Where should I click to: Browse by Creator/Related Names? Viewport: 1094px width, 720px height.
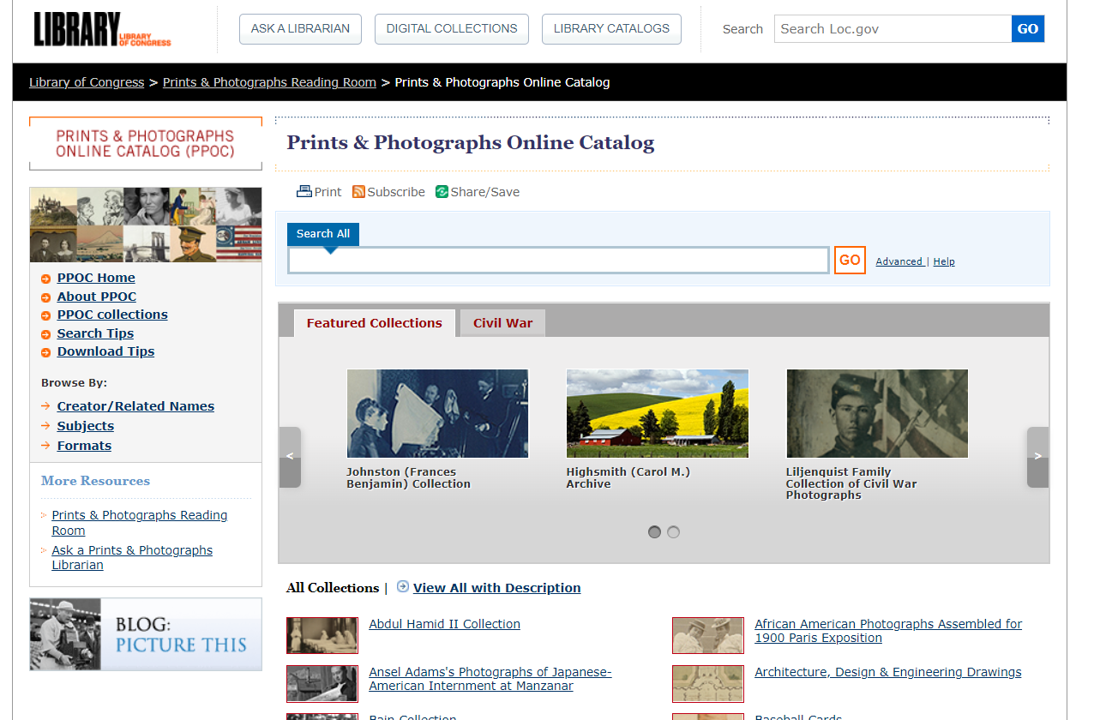click(x=135, y=406)
